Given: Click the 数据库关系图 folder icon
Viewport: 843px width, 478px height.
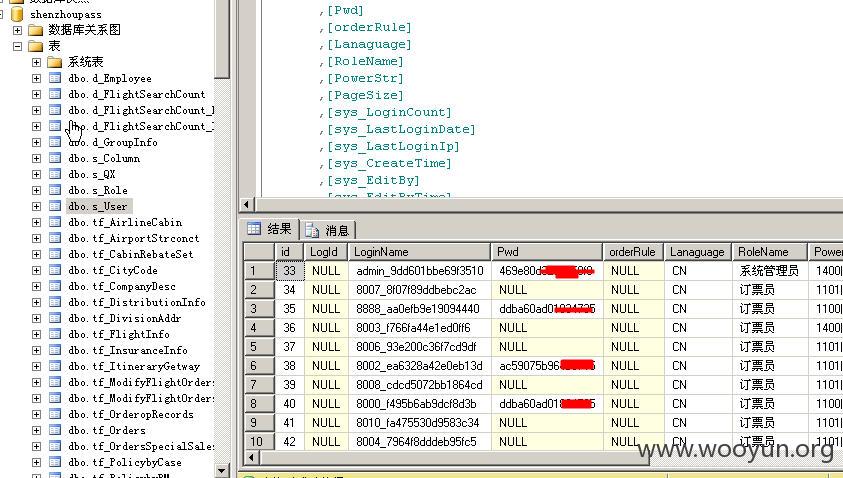Looking at the screenshot, I should [x=35, y=30].
